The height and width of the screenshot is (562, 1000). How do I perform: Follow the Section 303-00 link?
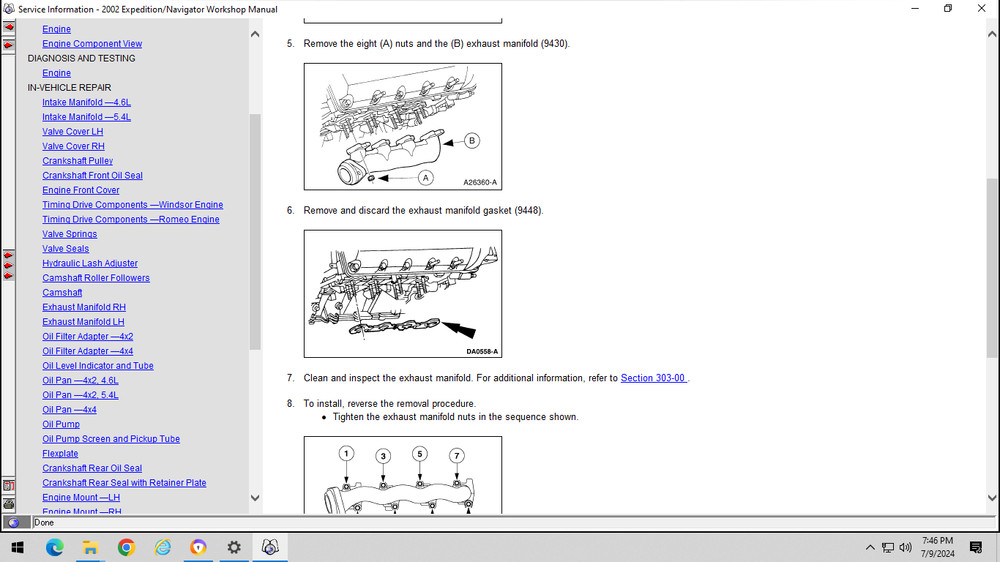pos(653,378)
